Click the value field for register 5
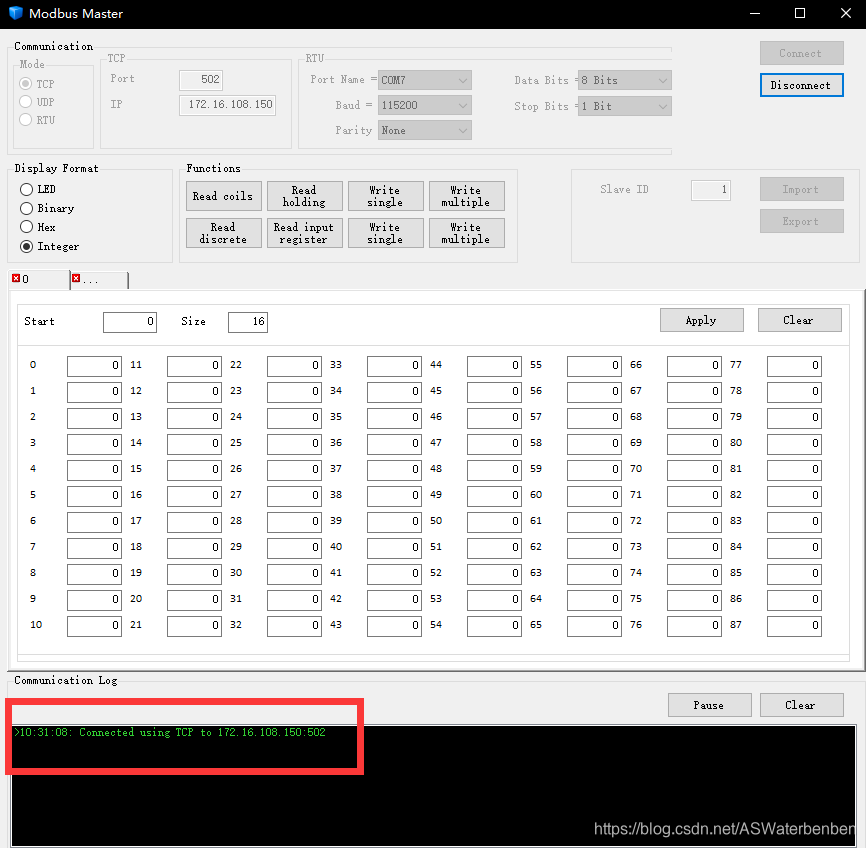Image resolution: width=866 pixels, height=848 pixels. click(x=94, y=496)
